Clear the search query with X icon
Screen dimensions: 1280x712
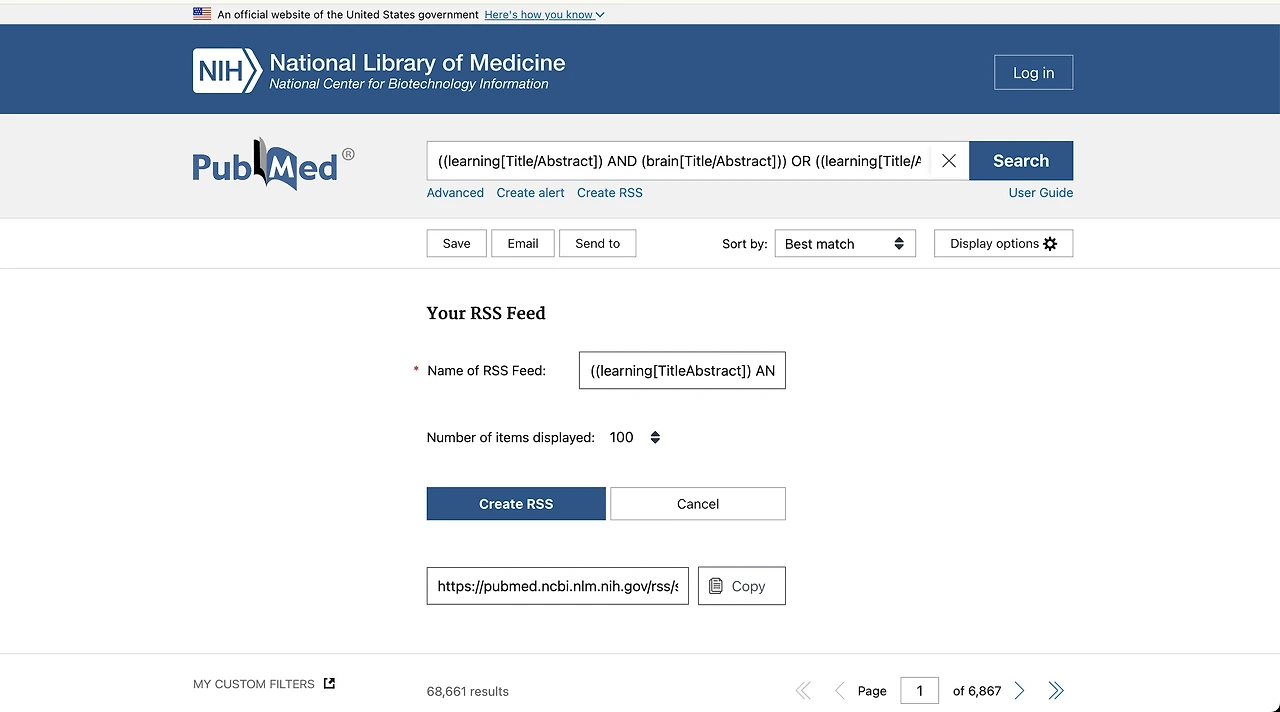tap(949, 161)
